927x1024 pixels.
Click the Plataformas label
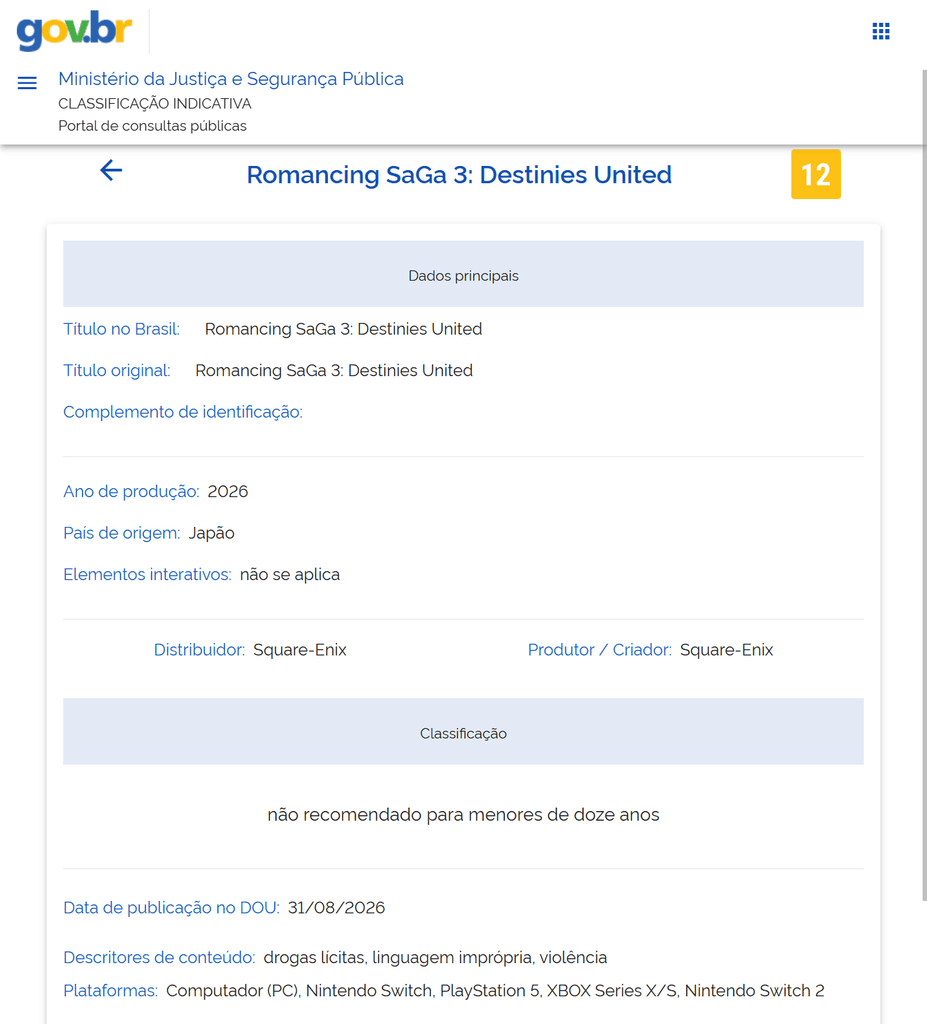point(110,991)
